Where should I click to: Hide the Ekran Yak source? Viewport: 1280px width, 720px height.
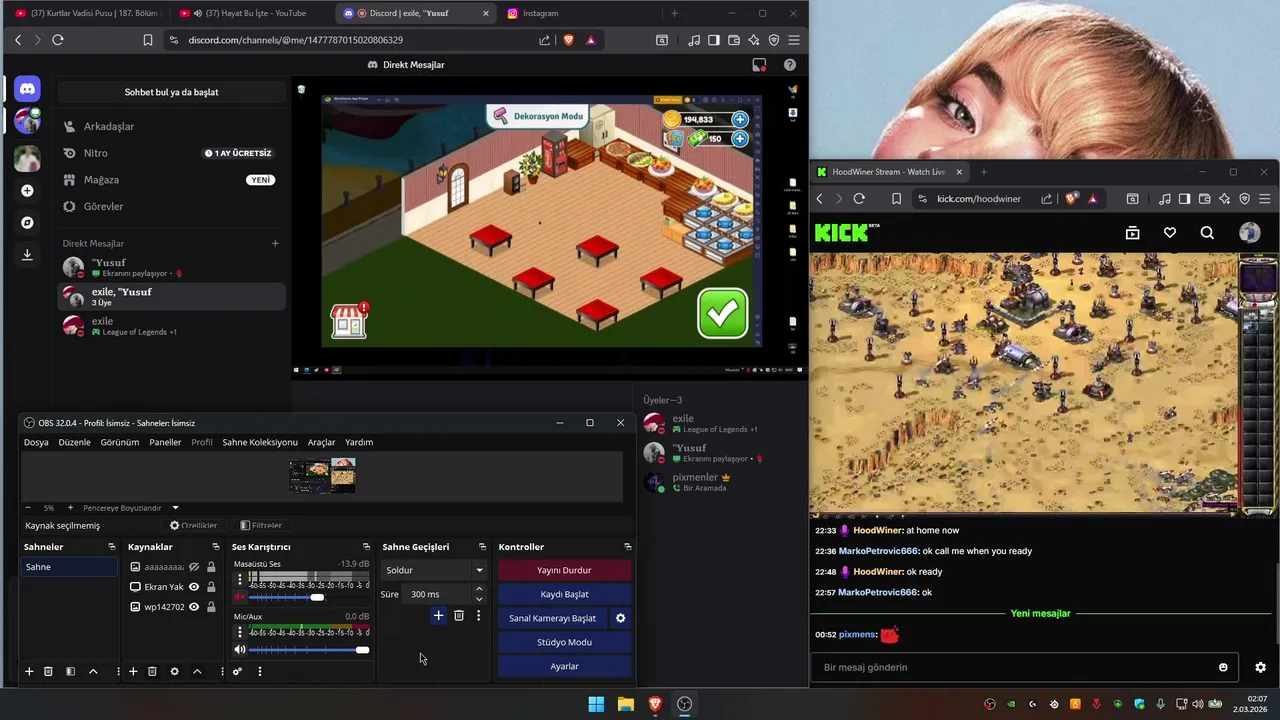point(194,587)
